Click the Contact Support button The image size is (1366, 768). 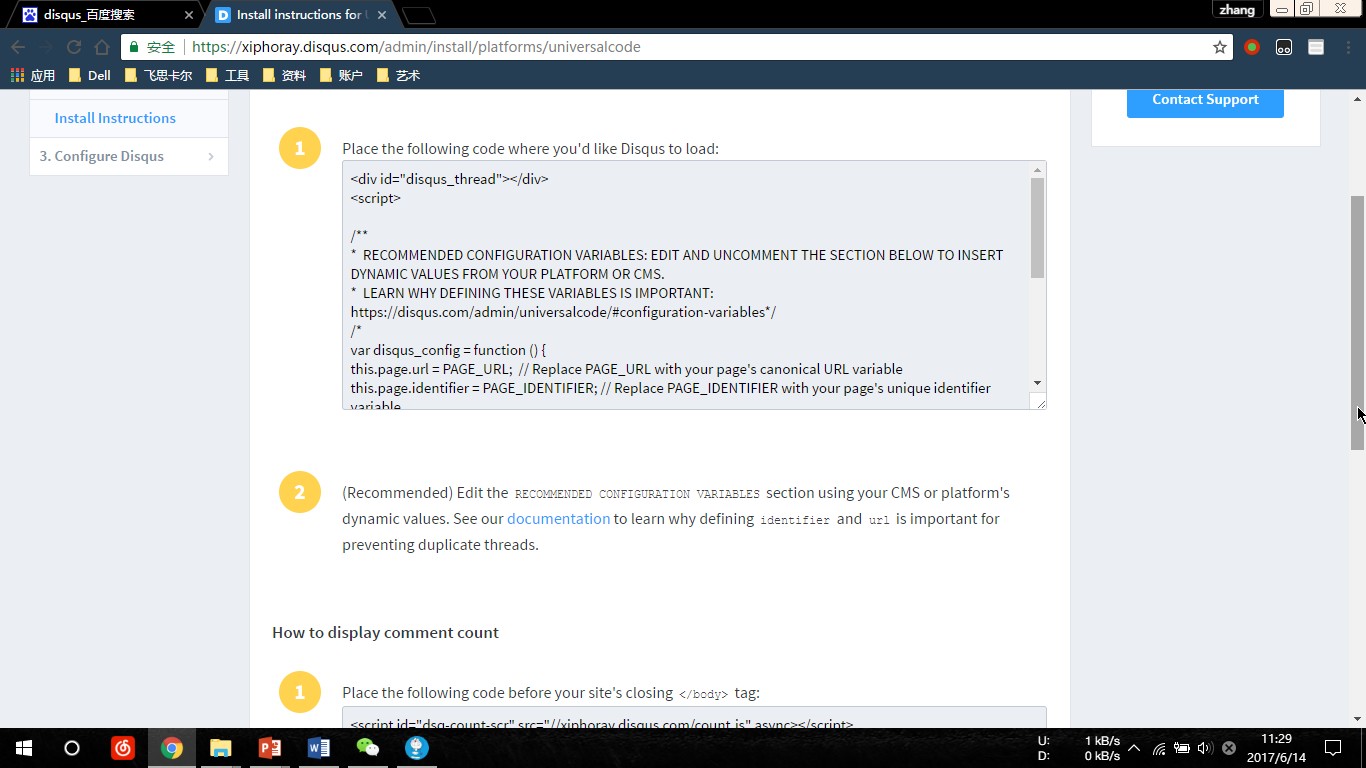pyautogui.click(x=1205, y=100)
